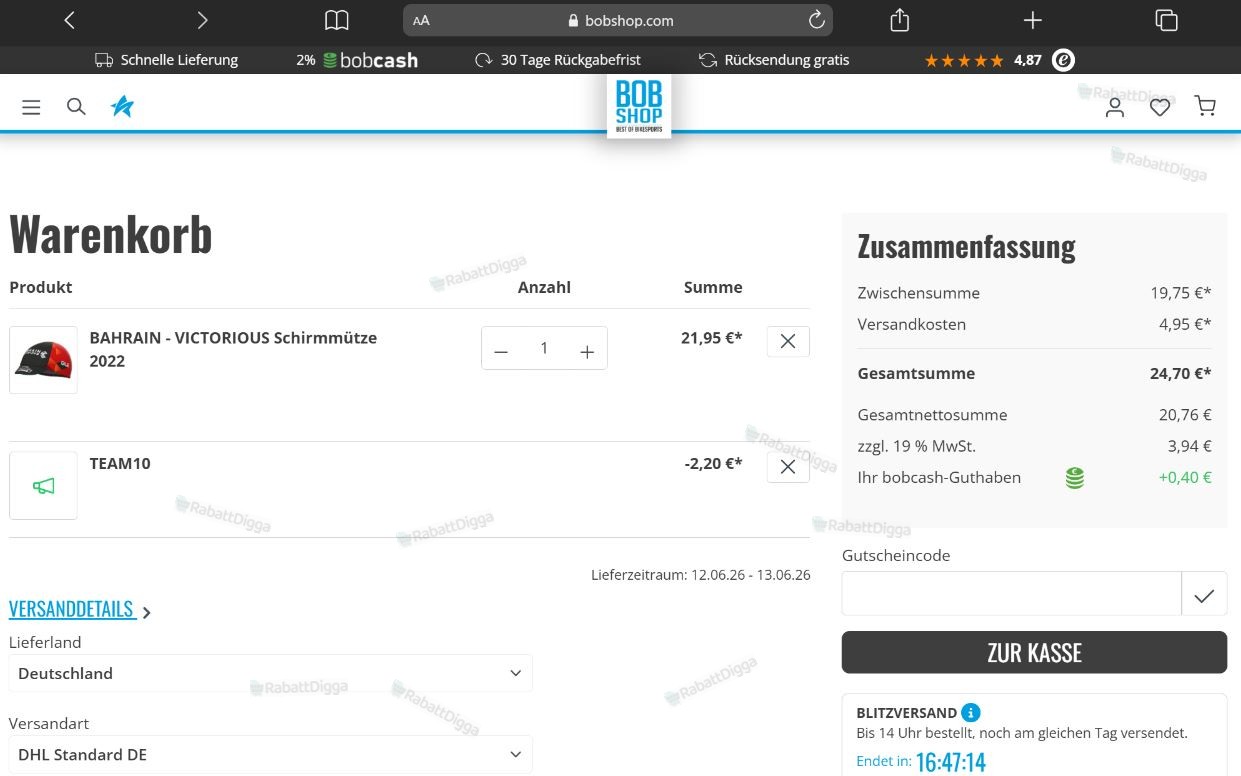Screen dimensions: 1241x776
Task: Open the Lieferland Deutschland dropdown
Action: point(270,673)
